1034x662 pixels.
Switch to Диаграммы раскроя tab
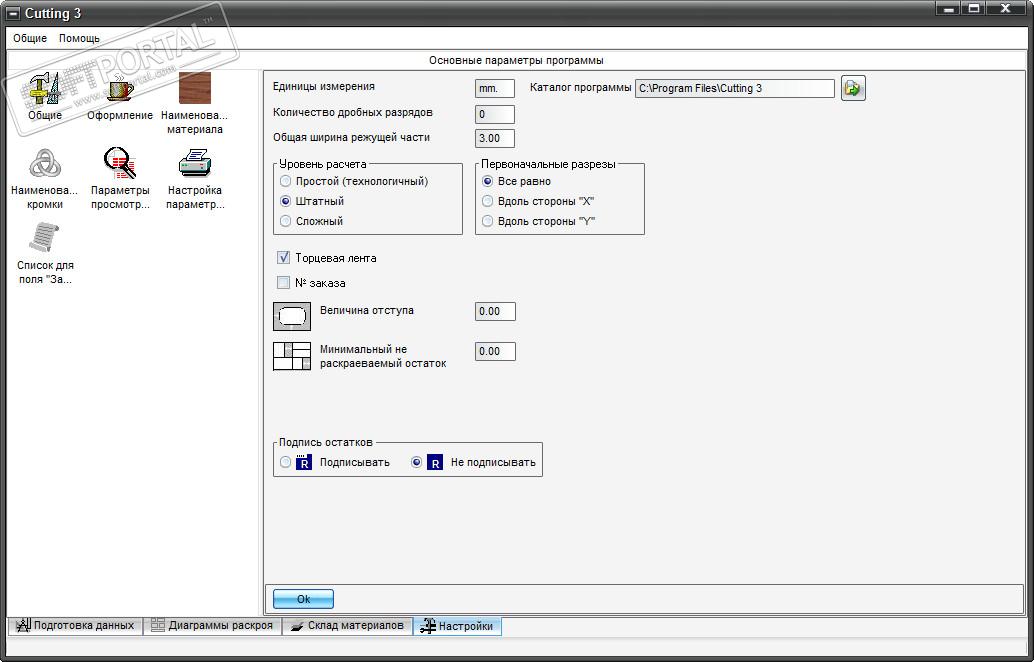click(x=212, y=626)
